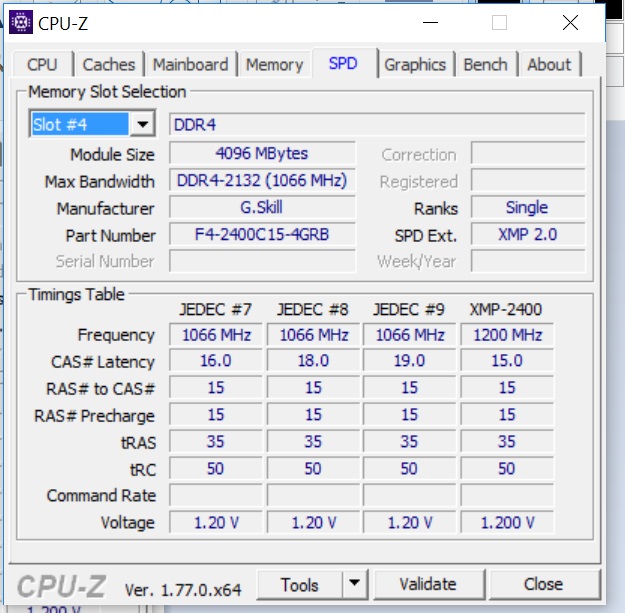
Task: Click the Single ranks value
Action: [x=527, y=207]
